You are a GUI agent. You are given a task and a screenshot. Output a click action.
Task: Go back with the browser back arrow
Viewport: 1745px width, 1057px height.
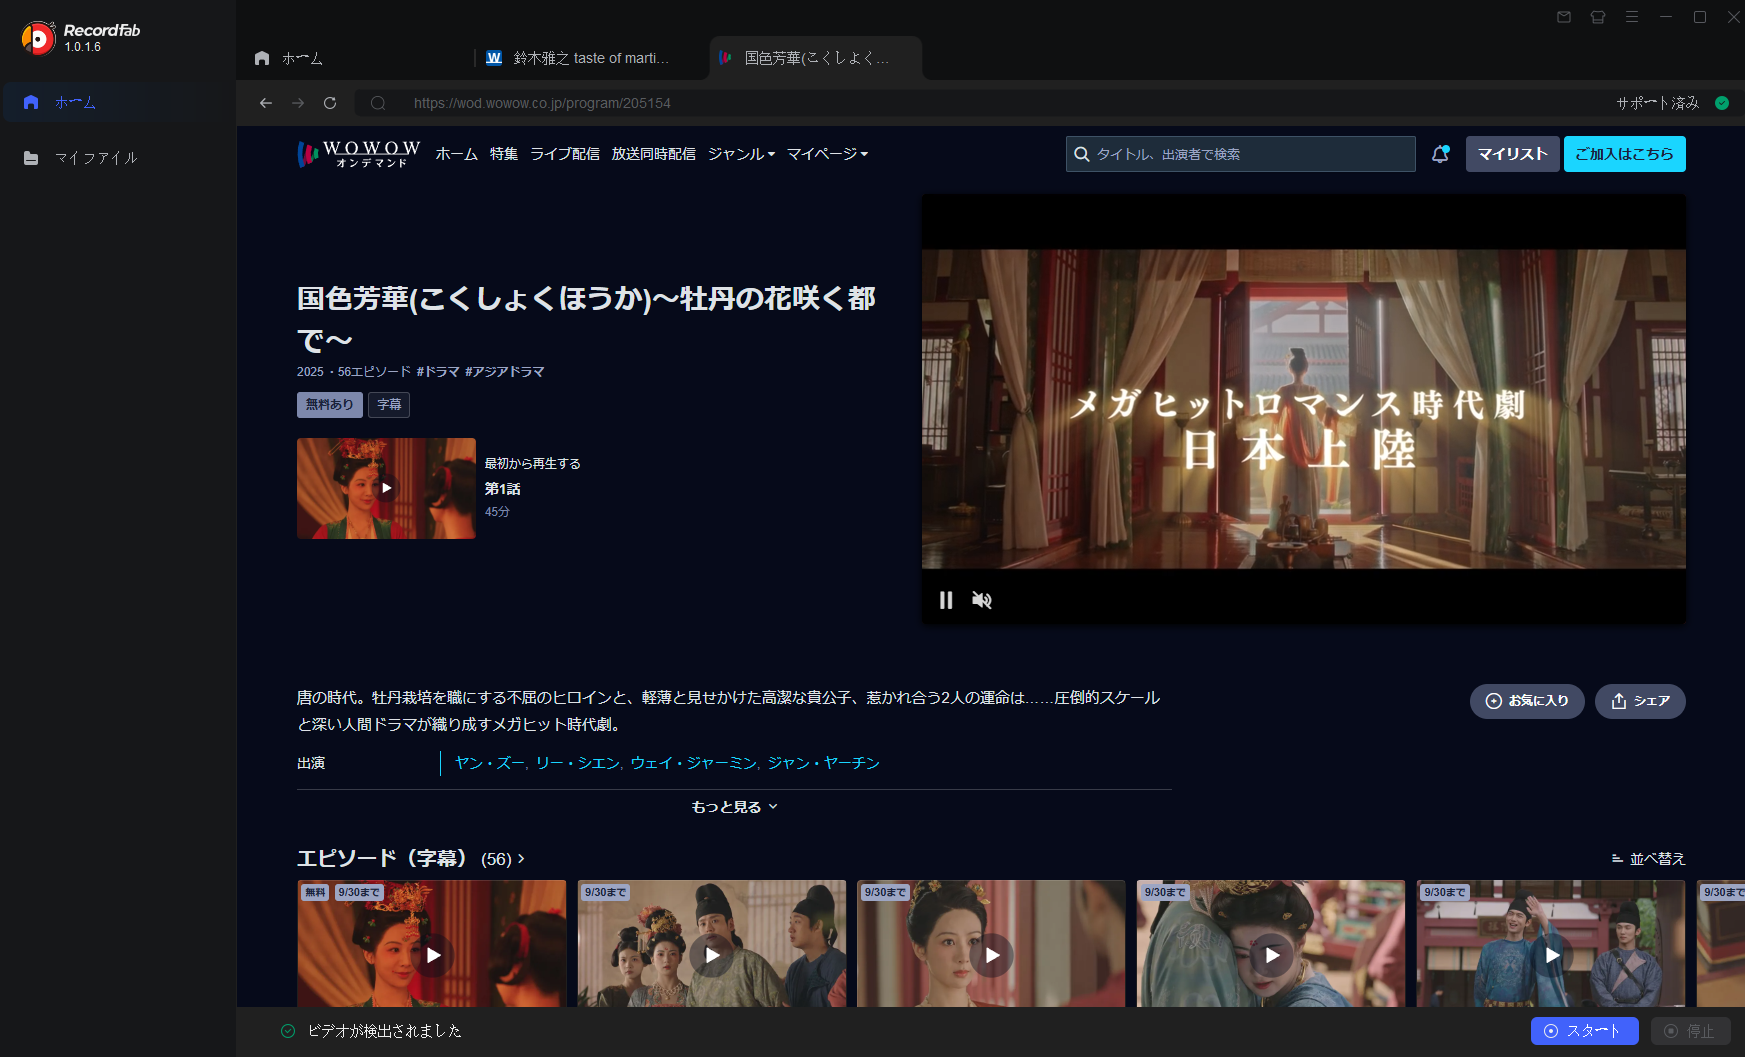coord(266,103)
